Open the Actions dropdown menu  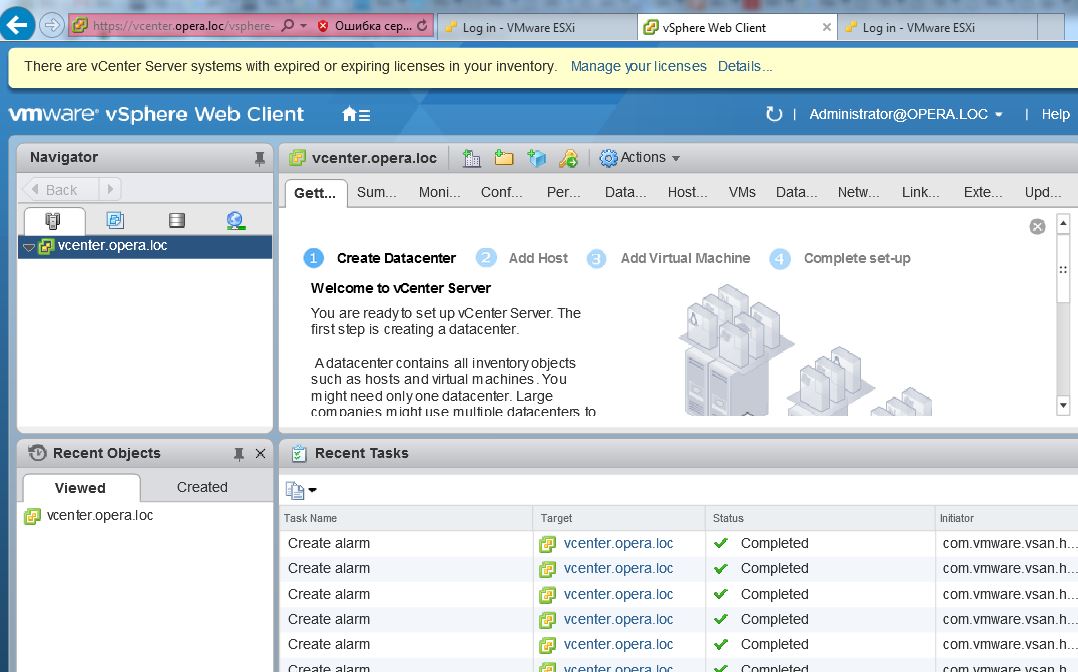tap(639, 158)
